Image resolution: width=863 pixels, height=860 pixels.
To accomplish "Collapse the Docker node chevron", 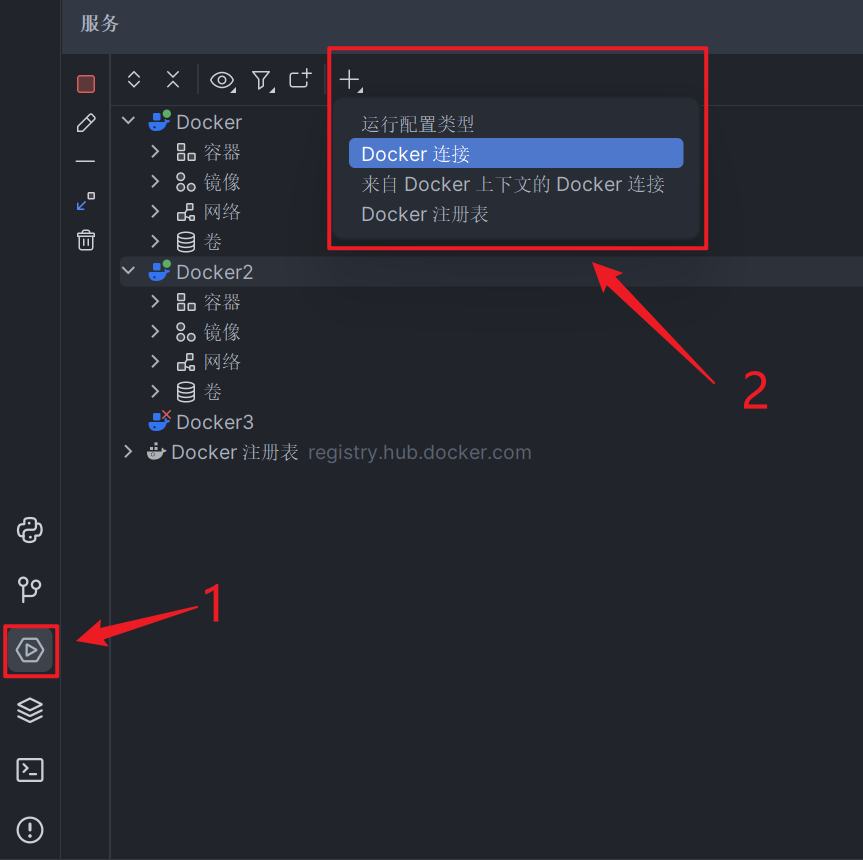I will (128, 121).
